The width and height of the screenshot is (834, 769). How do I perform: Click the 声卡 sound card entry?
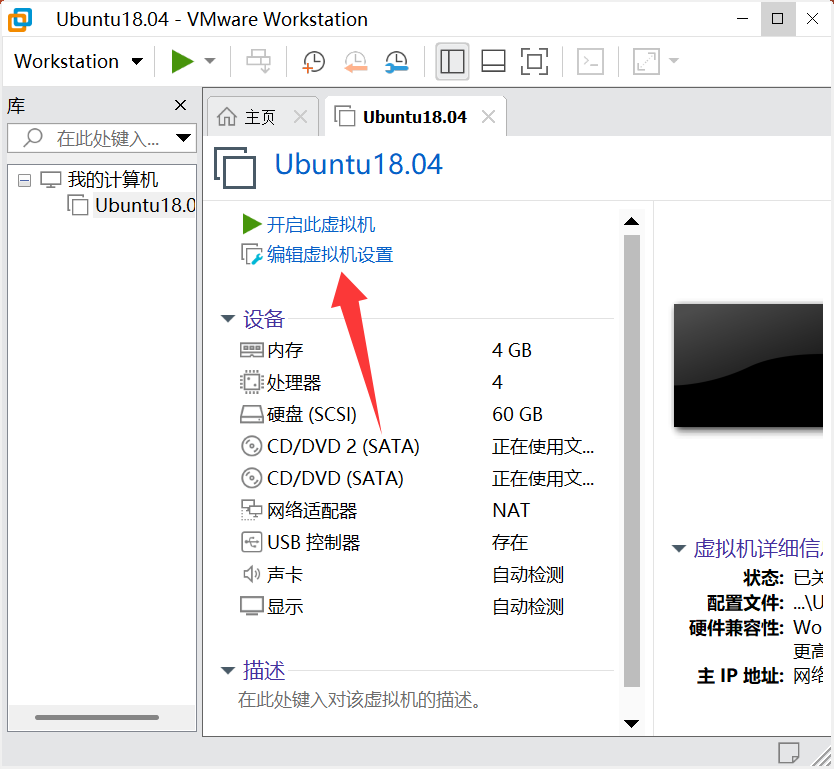pyautogui.click(x=285, y=574)
